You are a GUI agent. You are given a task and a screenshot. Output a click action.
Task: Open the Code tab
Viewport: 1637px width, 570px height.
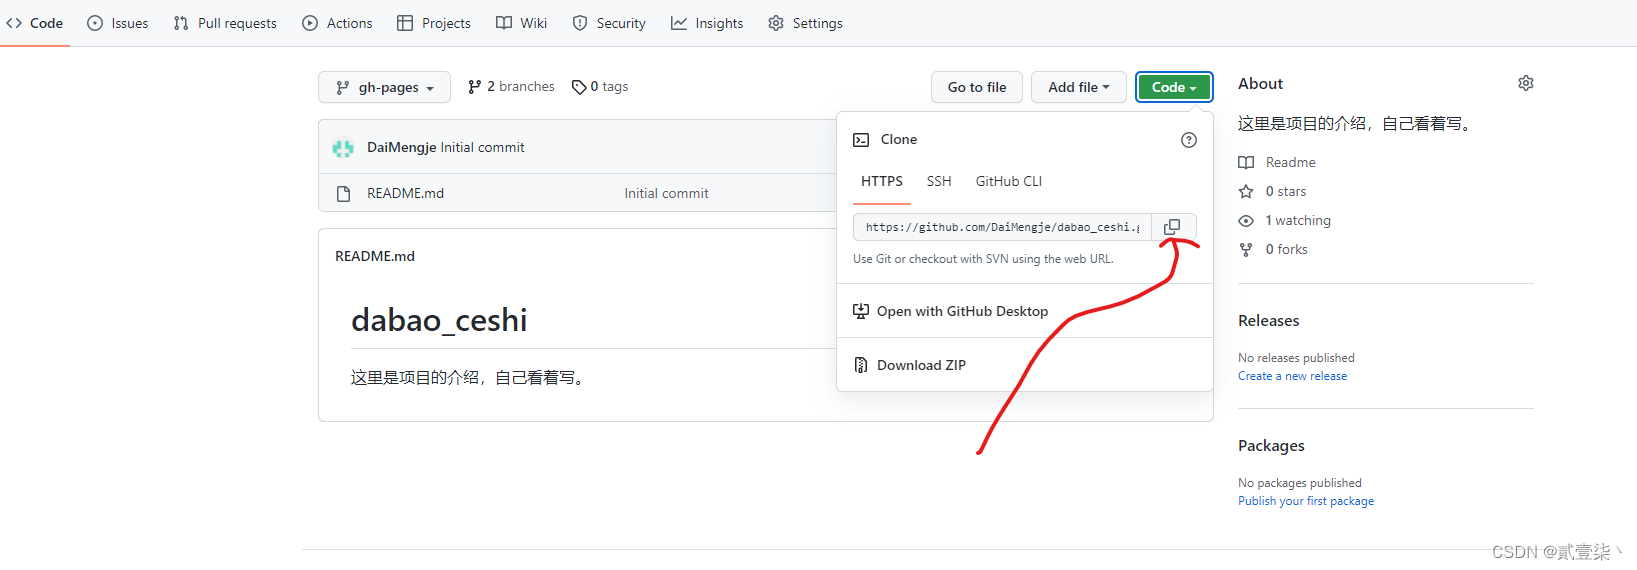[x=35, y=23]
